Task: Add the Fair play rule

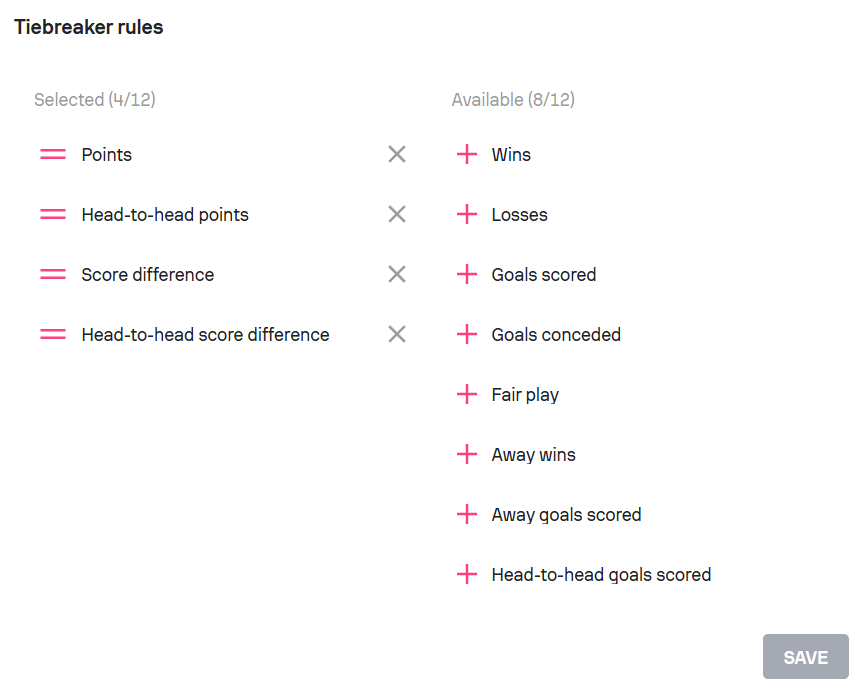Action: point(467,394)
